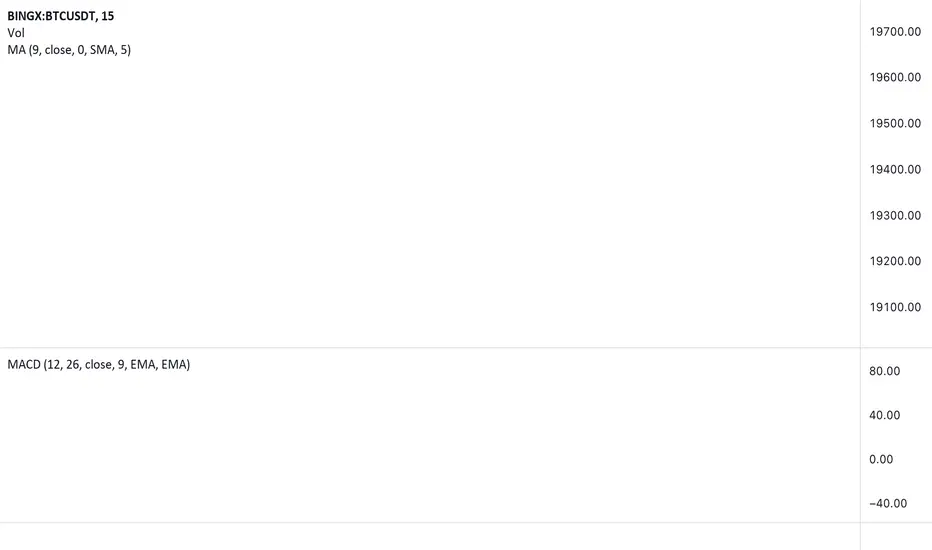The height and width of the screenshot is (550, 932).
Task: Click the 19700.00 price axis label
Action: coord(895,32)
